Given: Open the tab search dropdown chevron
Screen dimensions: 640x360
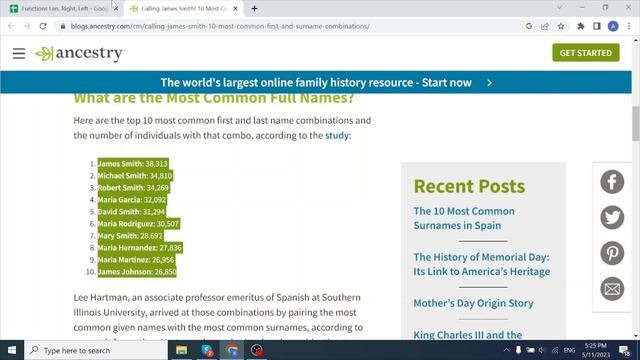Looking at the screenshot, I should click(x=560, y=8).
